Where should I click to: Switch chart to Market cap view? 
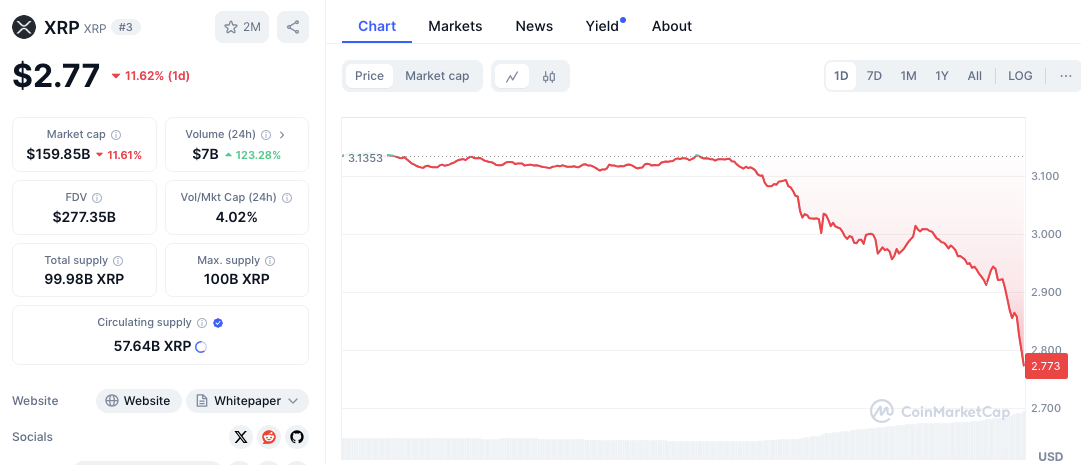click(x=437, y=76)
